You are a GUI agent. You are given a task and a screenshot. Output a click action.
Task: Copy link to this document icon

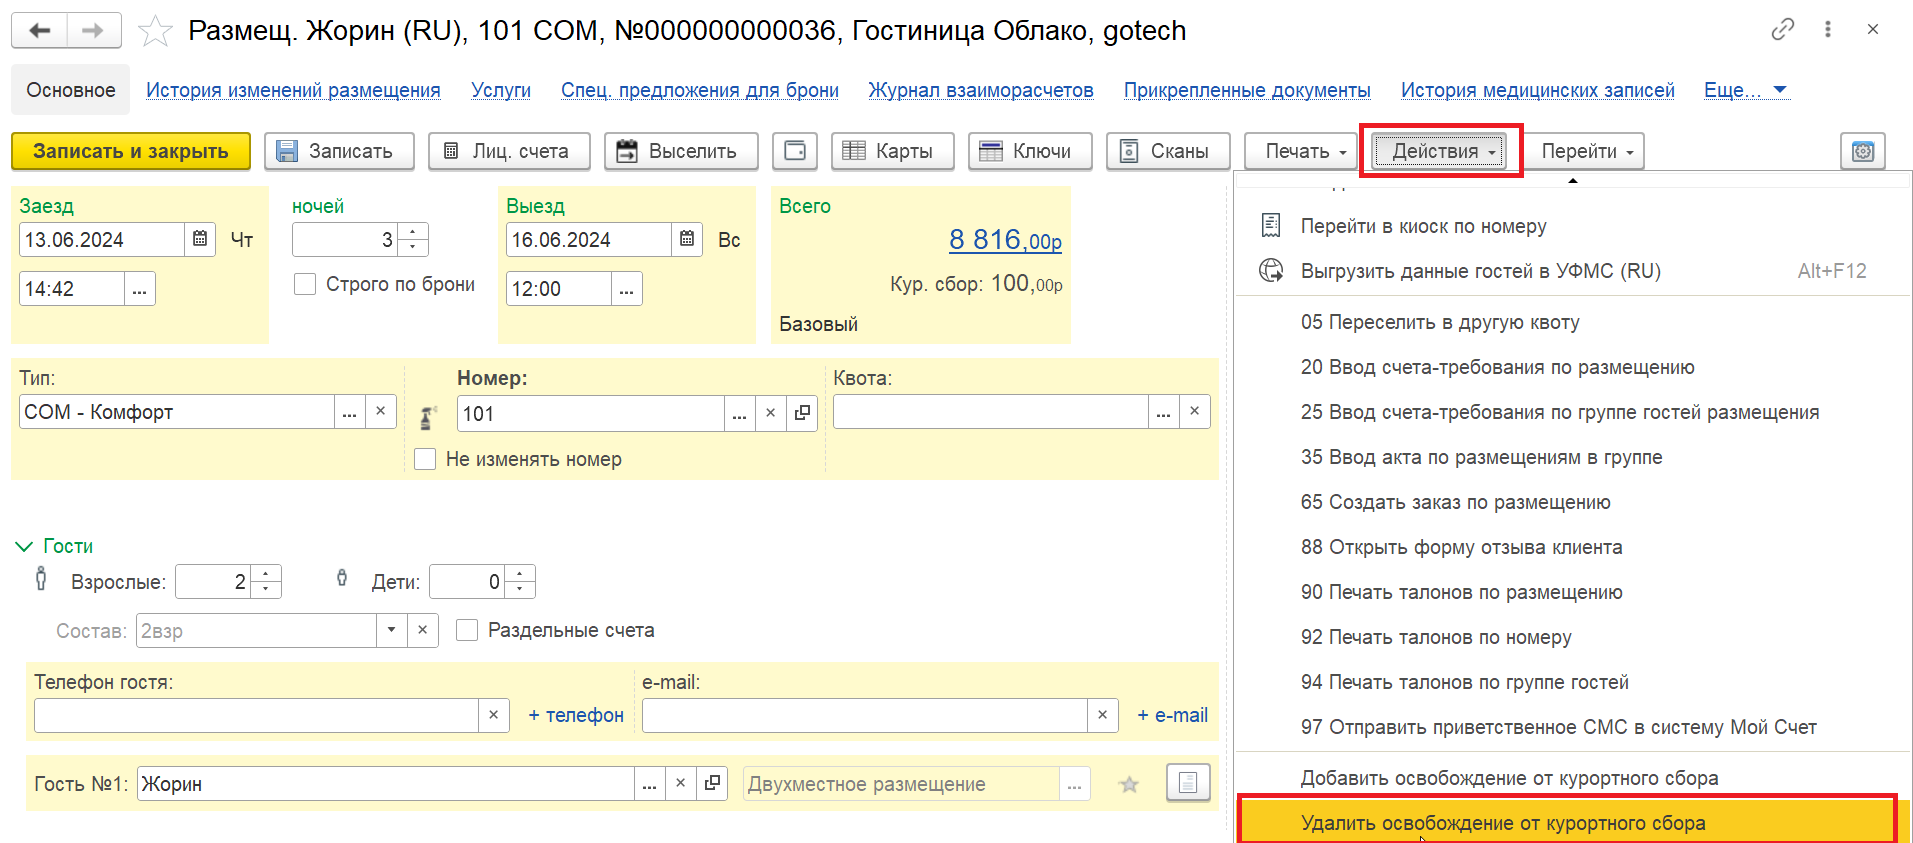[x=1782, y=30]
